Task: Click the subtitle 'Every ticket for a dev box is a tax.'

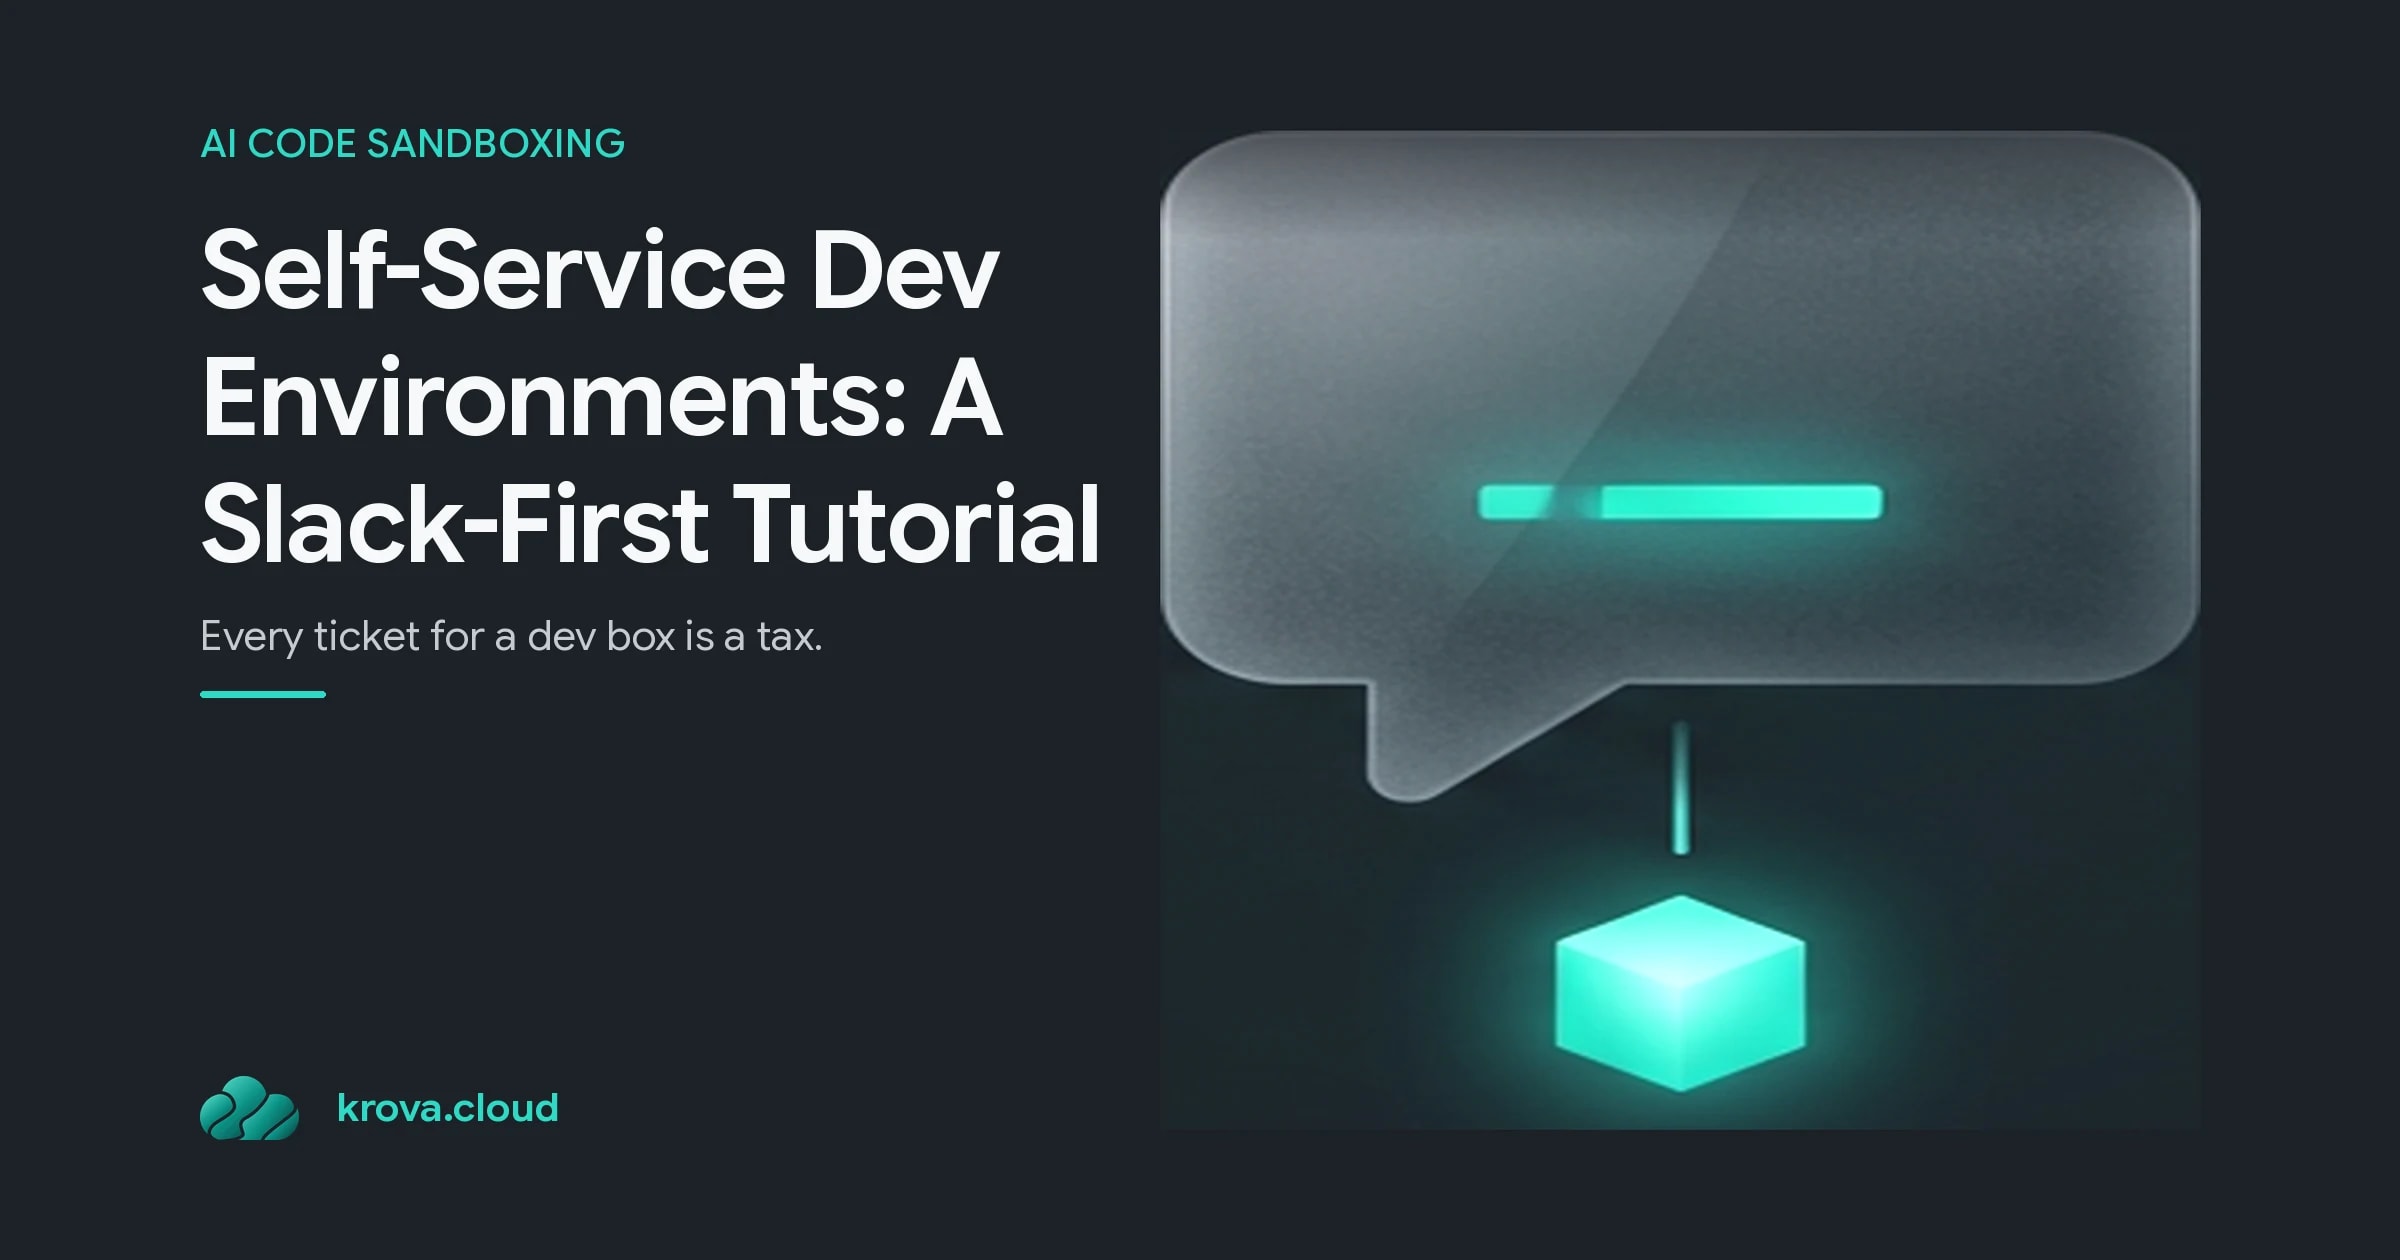Action: pos(511,637)
